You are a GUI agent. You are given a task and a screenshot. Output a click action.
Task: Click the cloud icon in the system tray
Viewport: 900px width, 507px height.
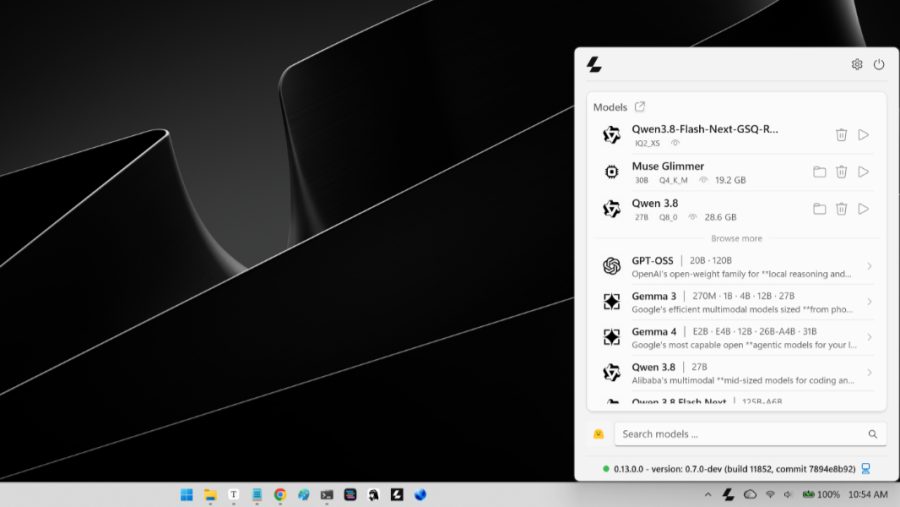[x=750, y=494]
